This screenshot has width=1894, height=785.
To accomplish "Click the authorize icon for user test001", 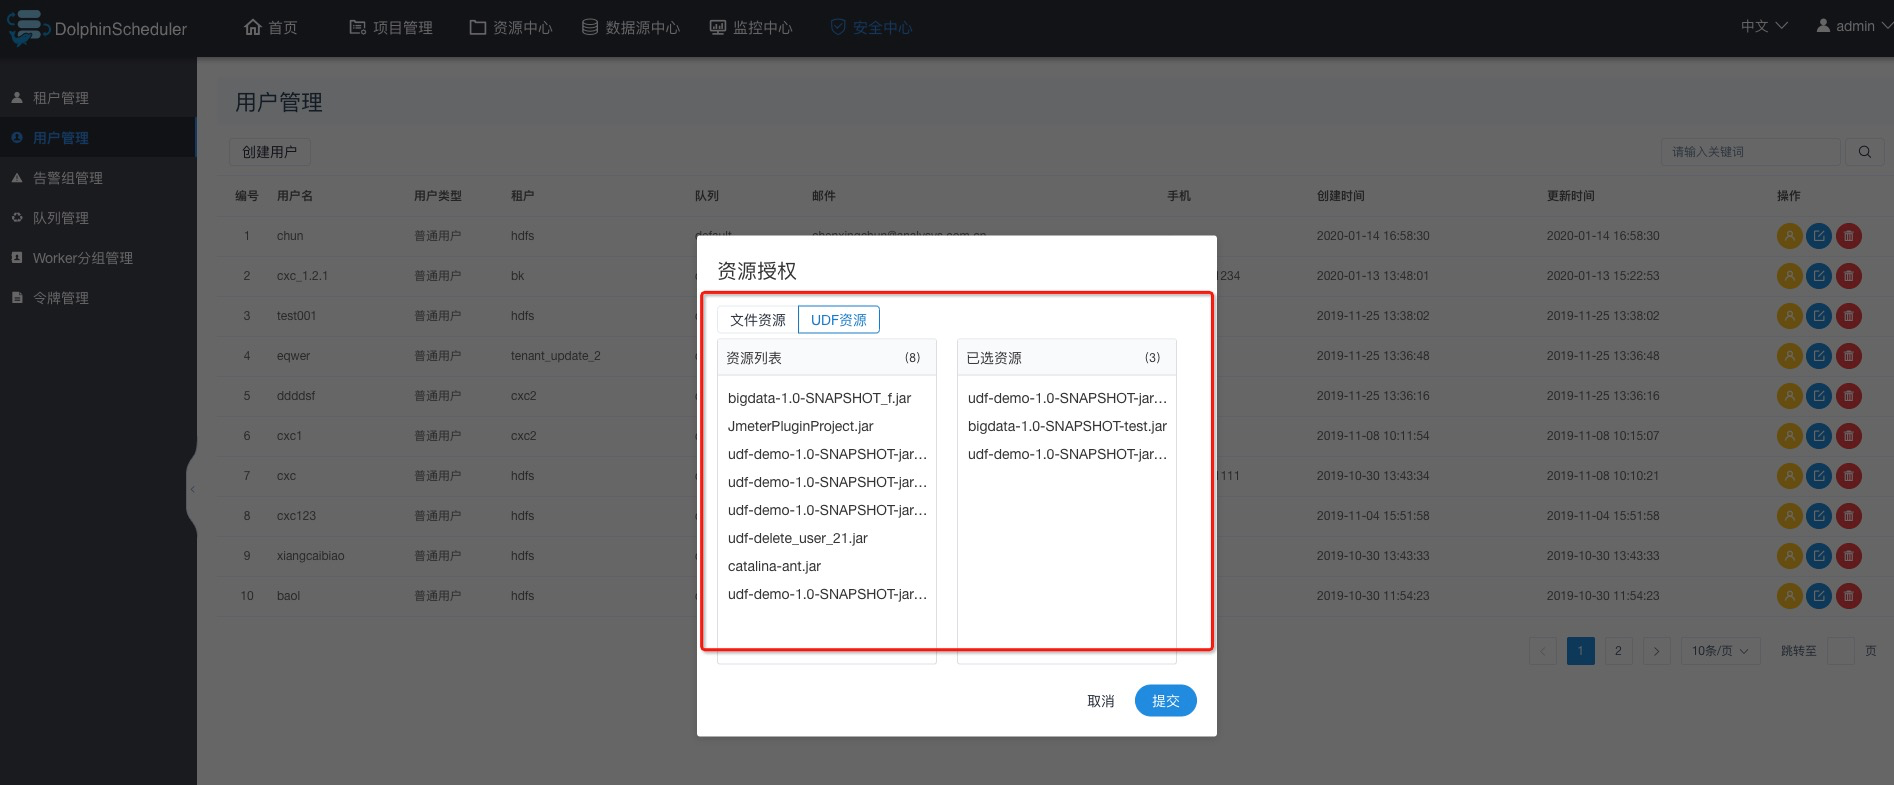I will pos(1789,316).
